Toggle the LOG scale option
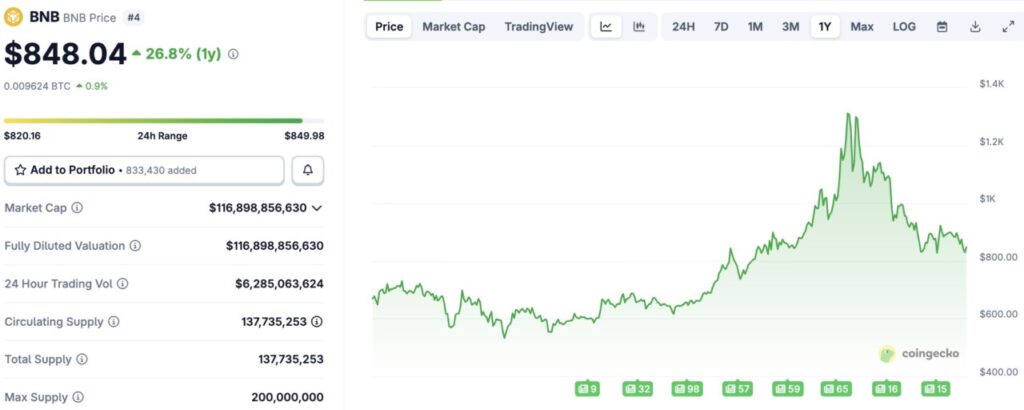Image resolution: width=1024 pixels, height=410 pixels. [x=904, y=27]
